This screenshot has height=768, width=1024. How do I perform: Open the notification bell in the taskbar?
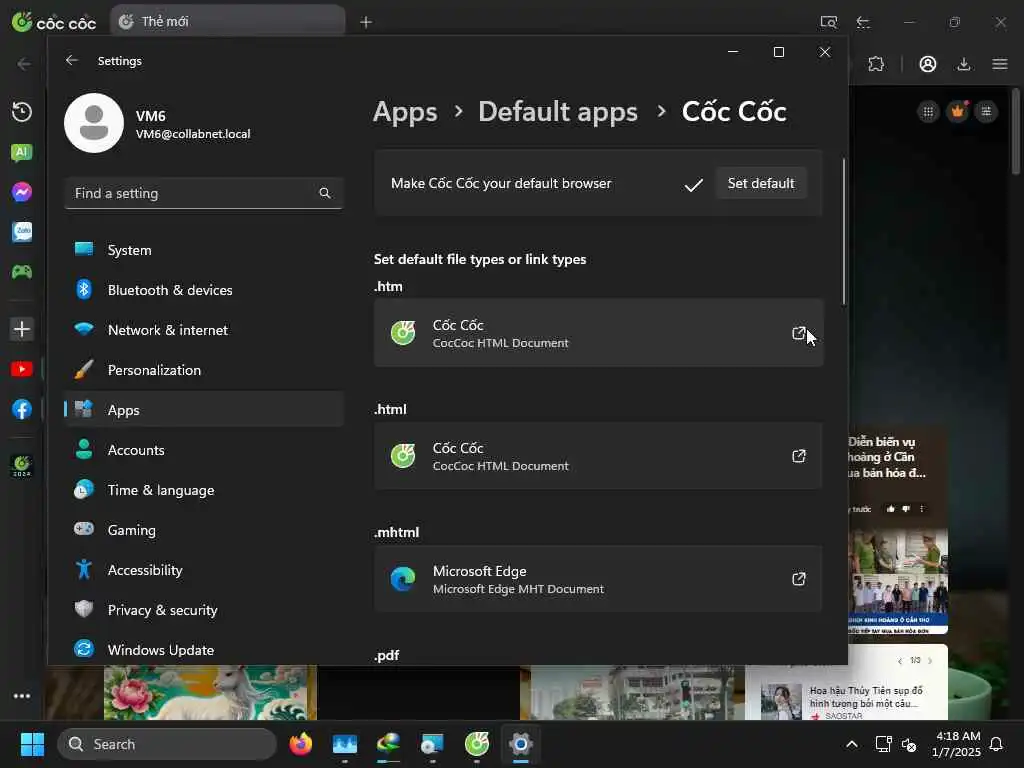point(997,744)
